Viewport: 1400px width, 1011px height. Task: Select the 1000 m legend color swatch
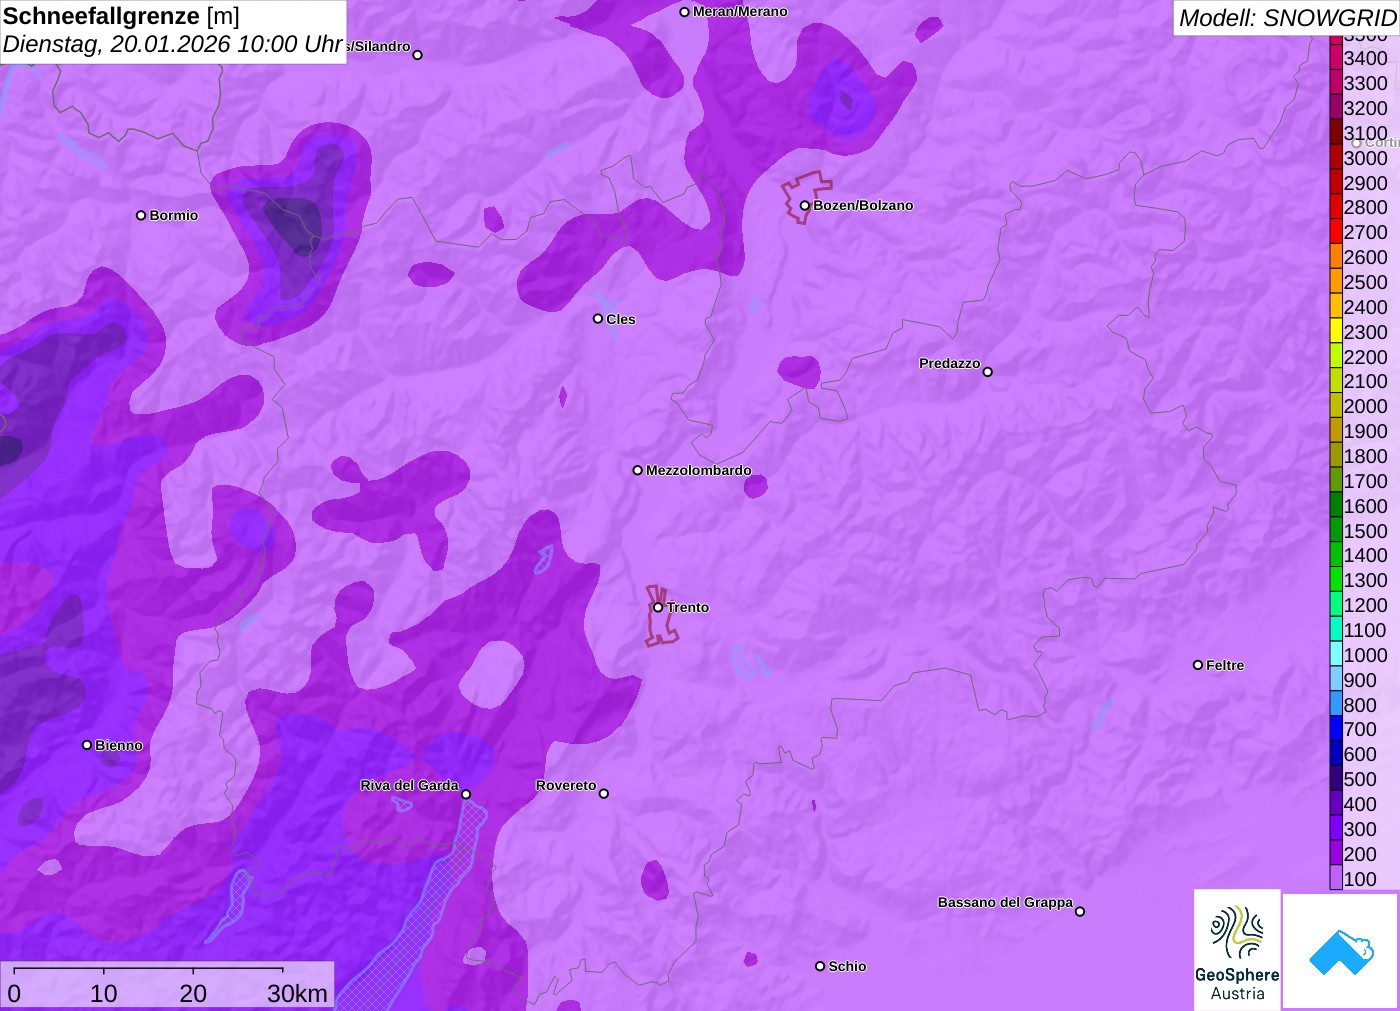pos(1336,655)
